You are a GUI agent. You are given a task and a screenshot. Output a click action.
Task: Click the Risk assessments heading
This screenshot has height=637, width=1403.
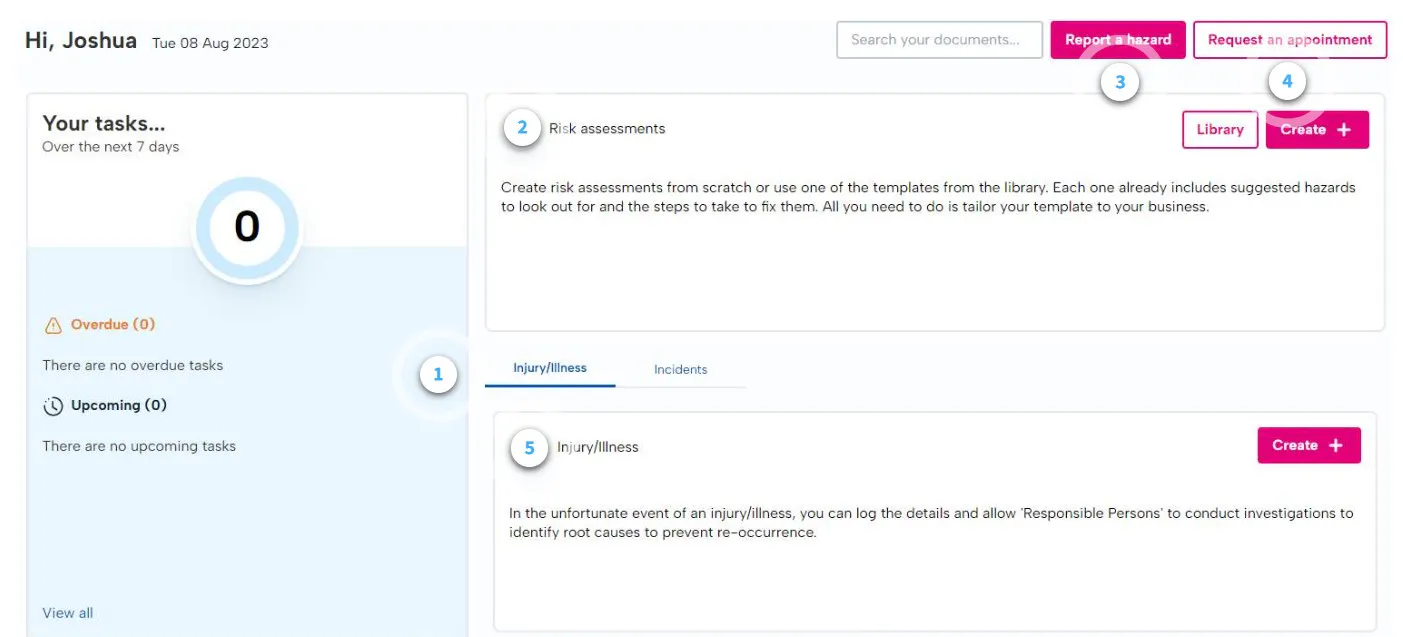point(607,128)
